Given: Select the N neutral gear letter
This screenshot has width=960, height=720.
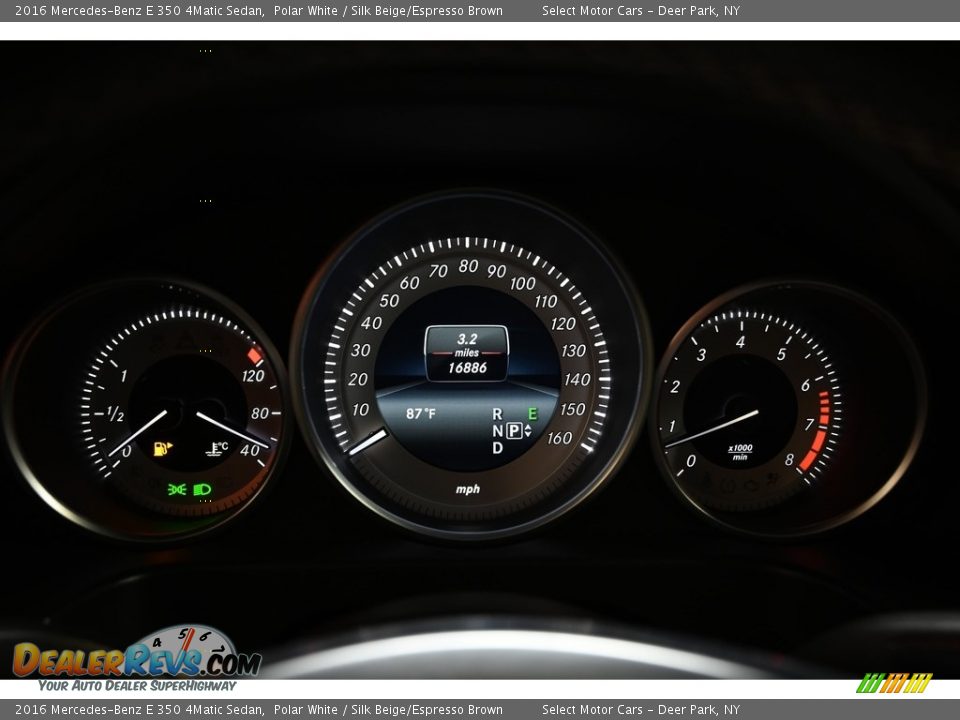Looking at the screenshot, I should (497, 431).
